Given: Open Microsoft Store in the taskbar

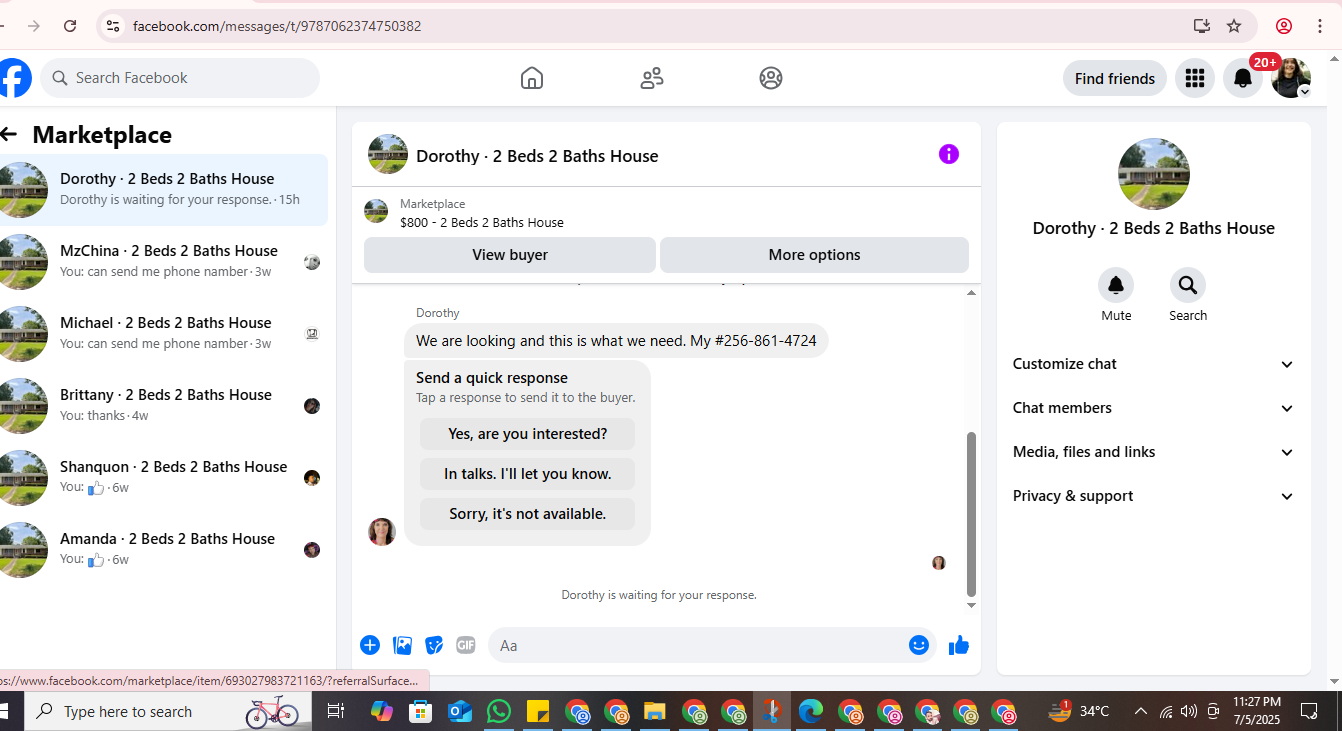Looking at the screenshot, I should (x=420, y=711).
